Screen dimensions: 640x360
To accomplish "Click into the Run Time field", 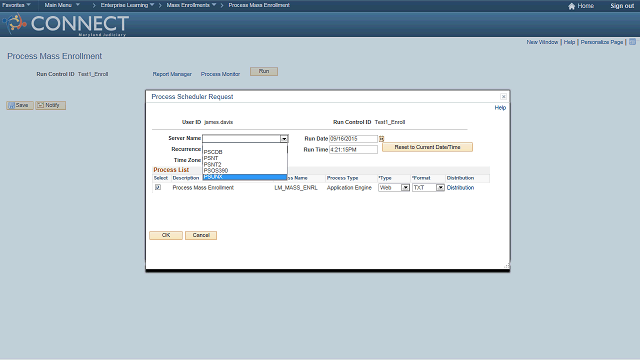I will (x=353, y=150).
